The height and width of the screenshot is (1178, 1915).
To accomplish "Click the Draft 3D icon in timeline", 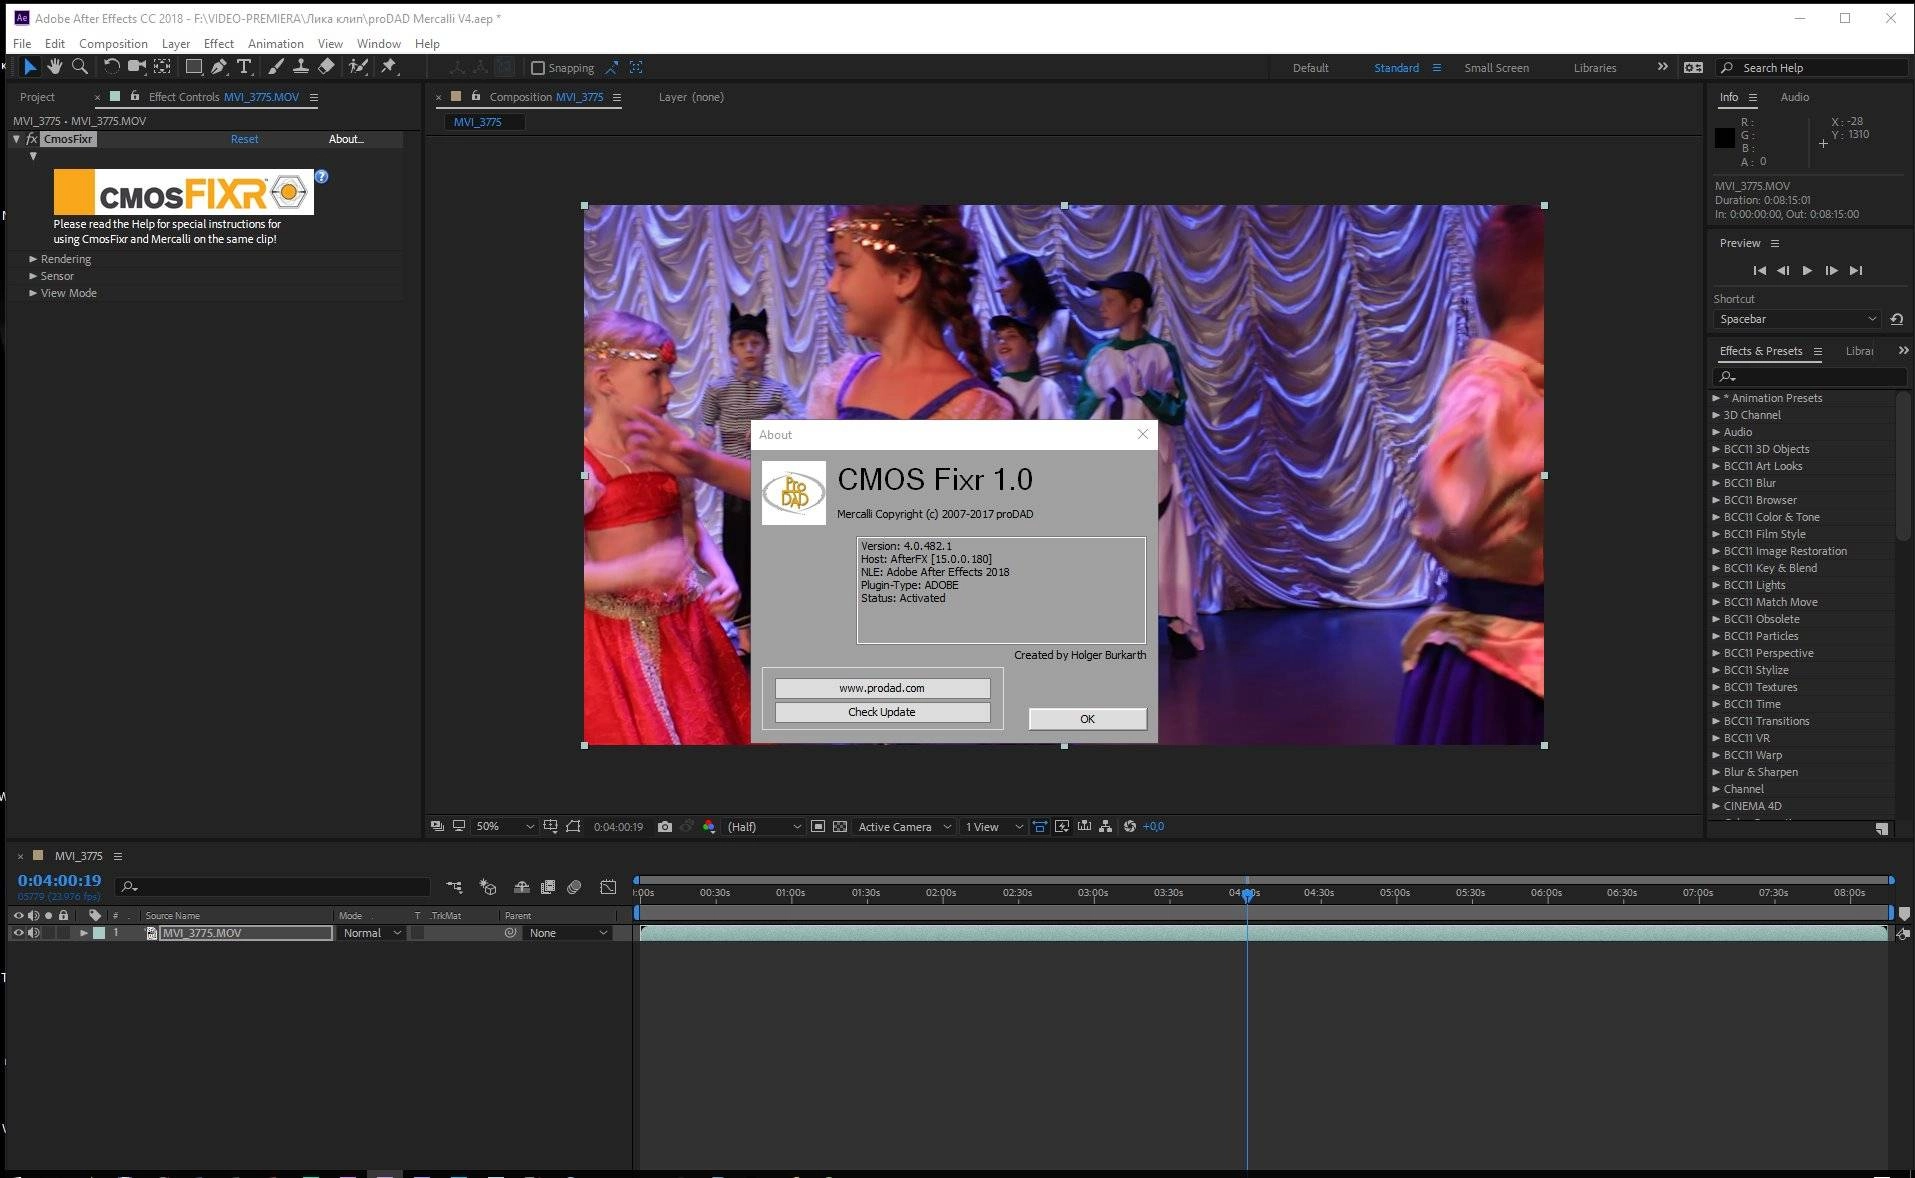I will point(488,887).
